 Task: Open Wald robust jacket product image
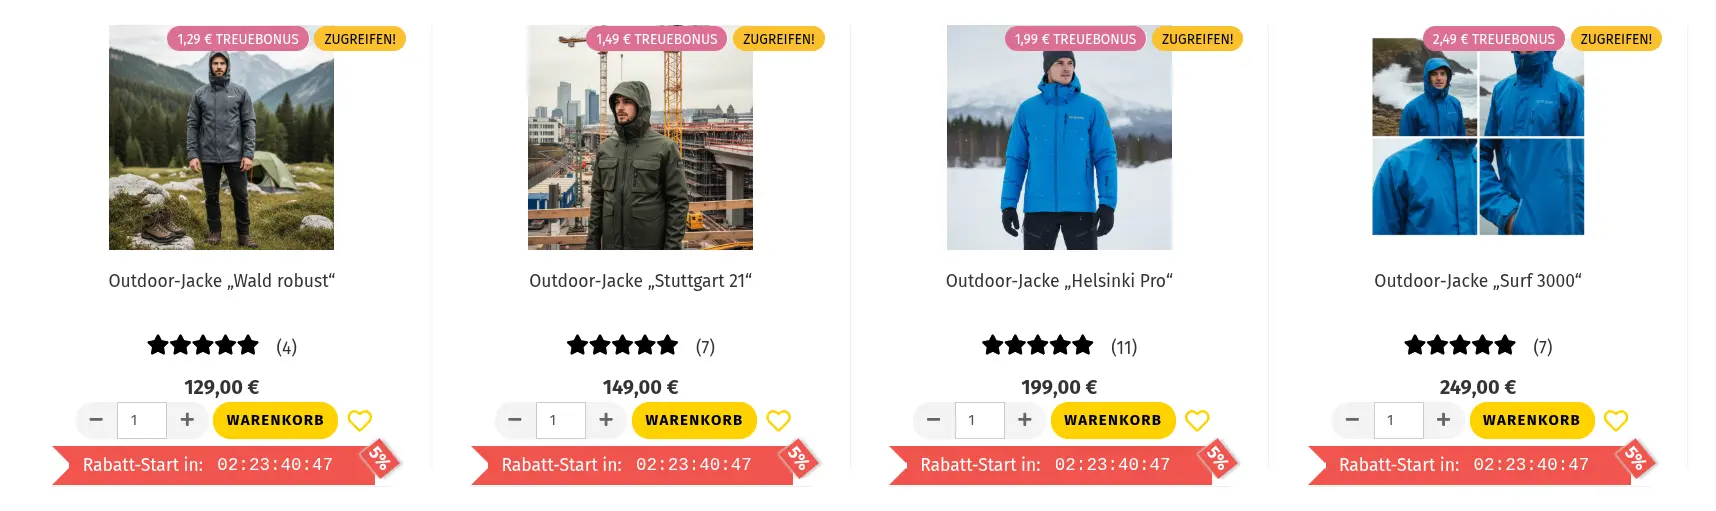221,150
